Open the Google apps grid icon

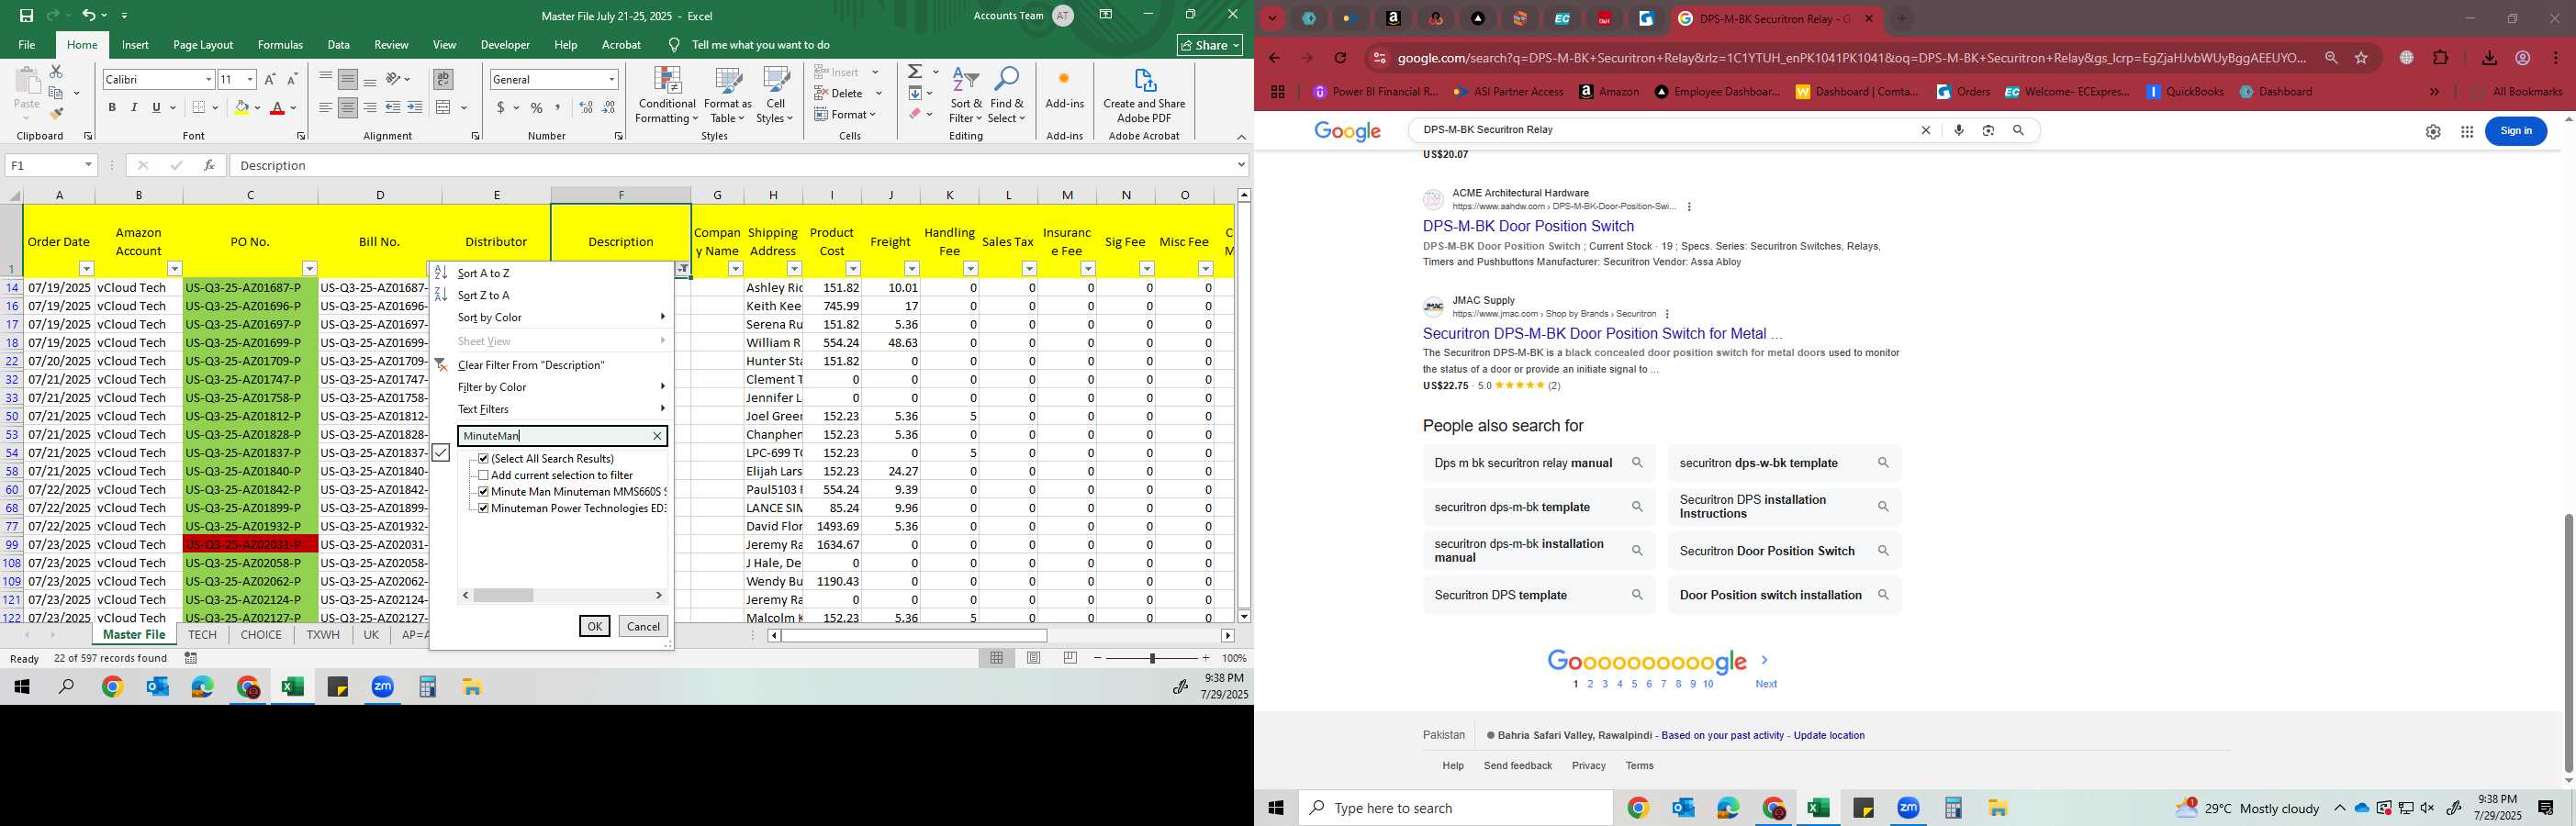2467,132
